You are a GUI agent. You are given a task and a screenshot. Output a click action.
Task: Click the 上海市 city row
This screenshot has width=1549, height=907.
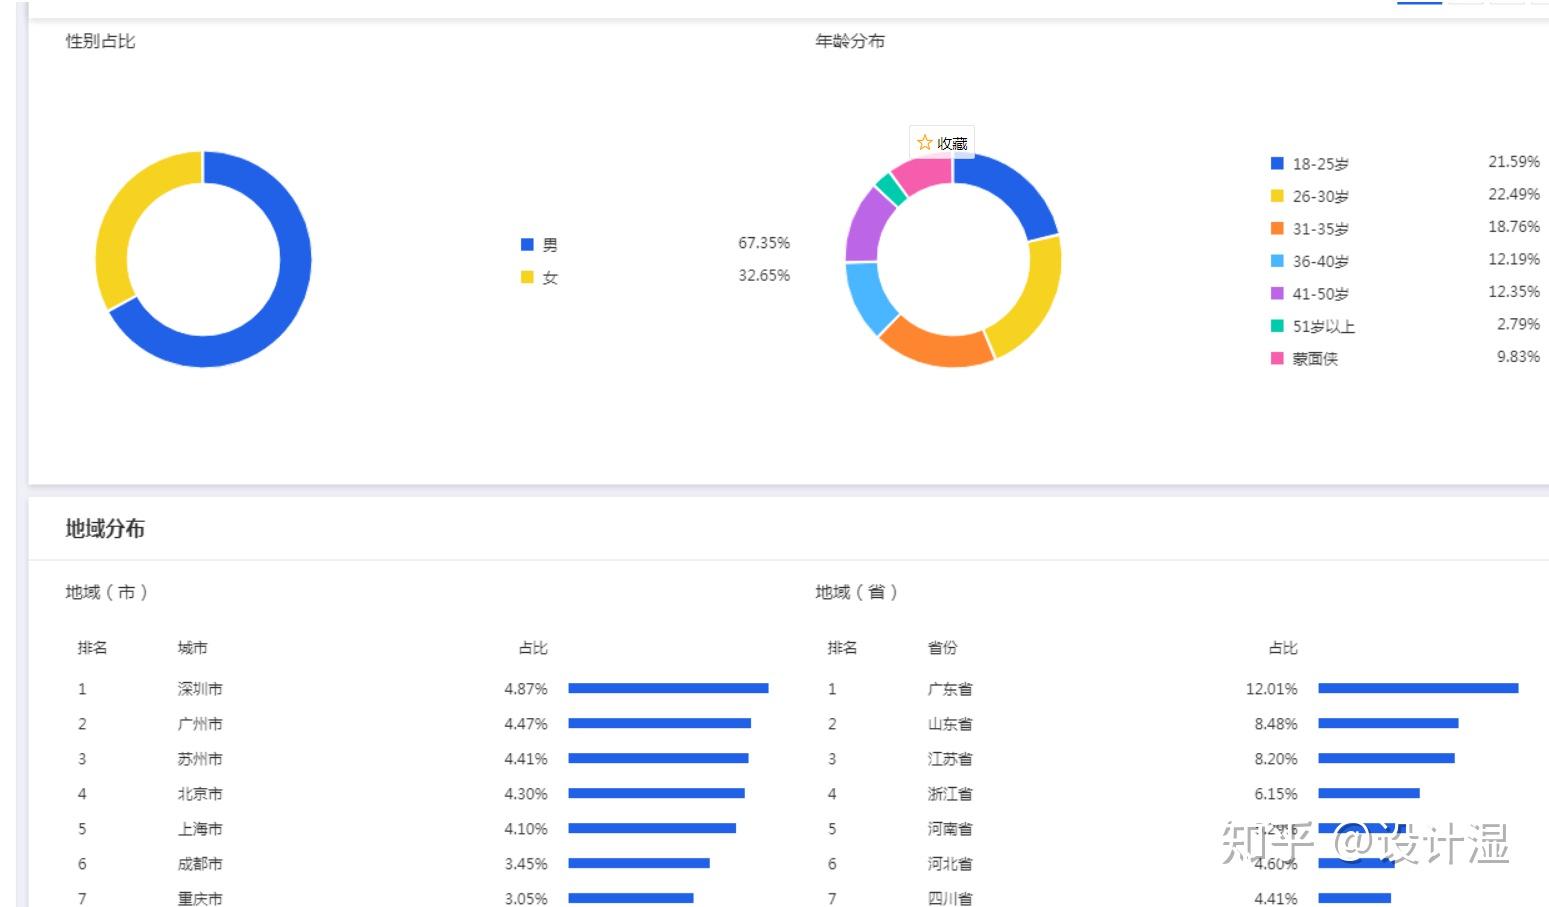(x=422, y=829)
